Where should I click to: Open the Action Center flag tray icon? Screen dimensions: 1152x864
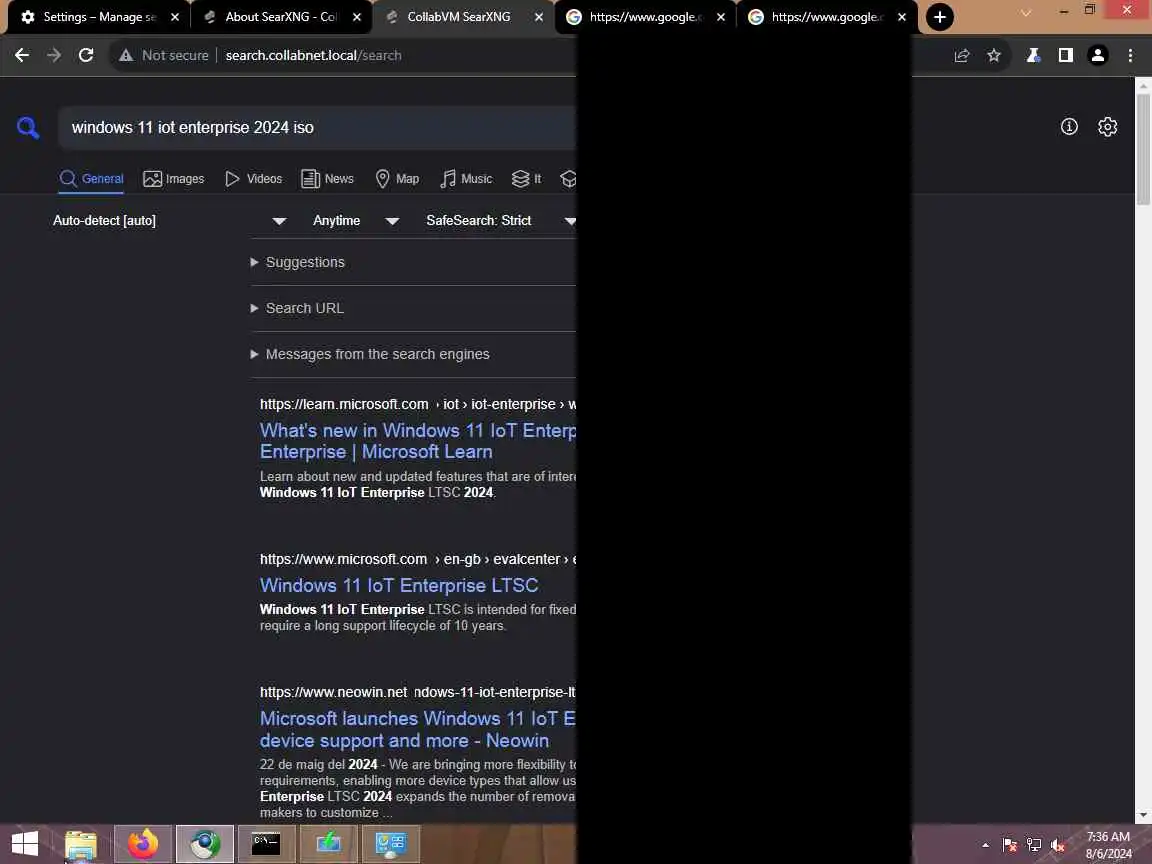tap(1009, 845)
